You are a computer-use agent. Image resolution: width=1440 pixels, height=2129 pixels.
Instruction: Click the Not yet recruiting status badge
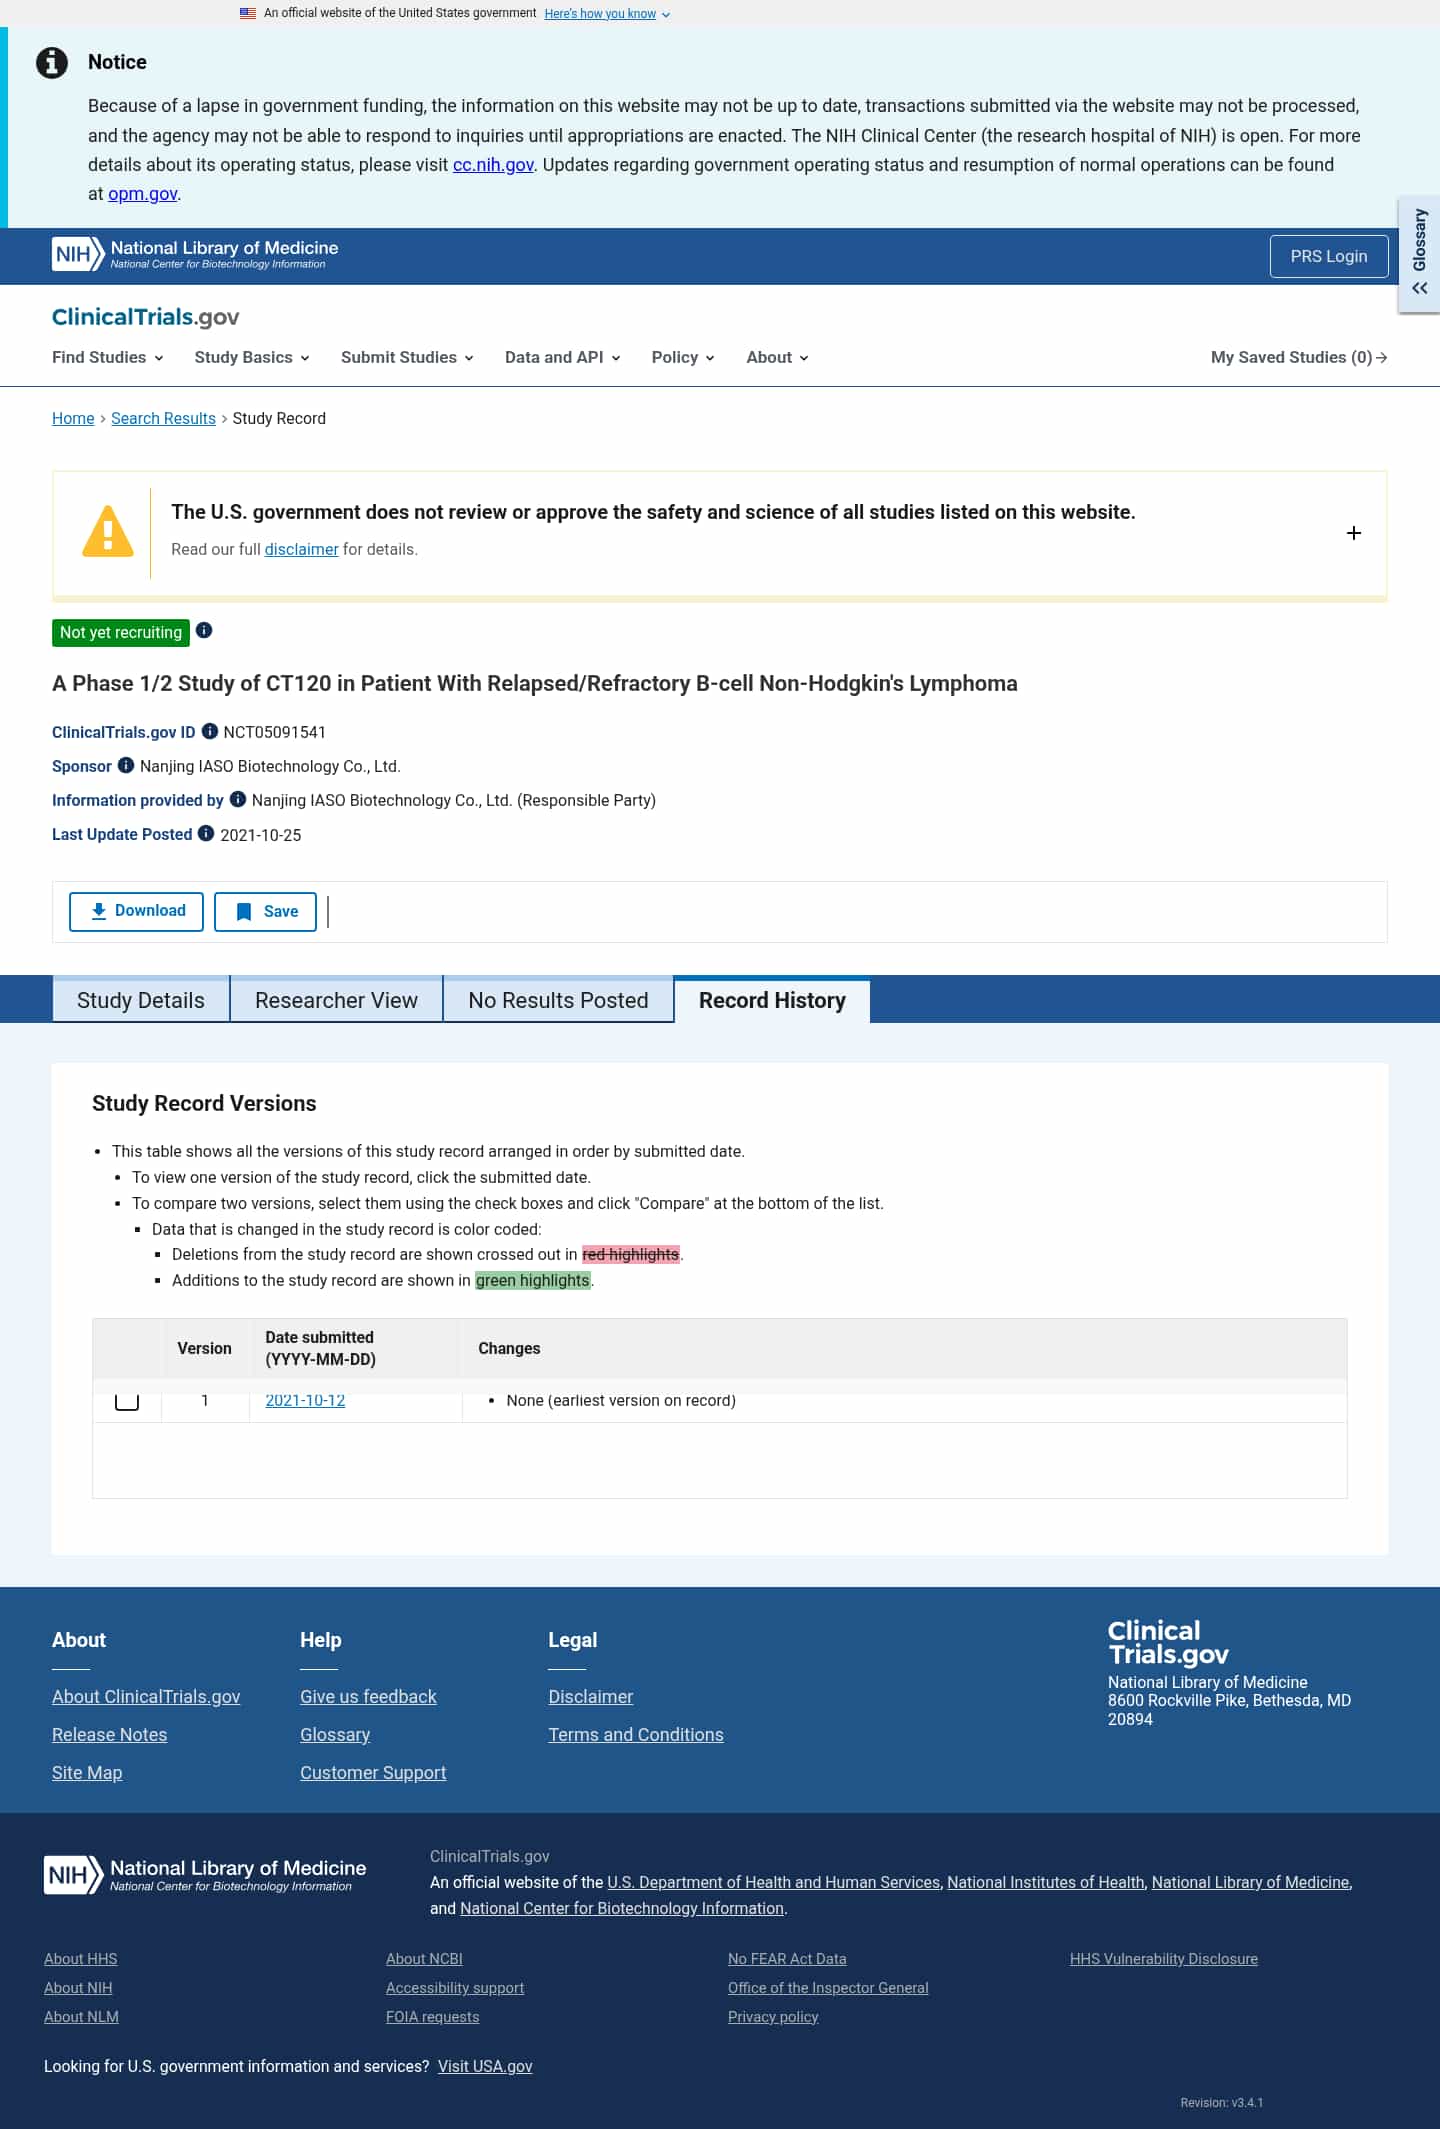[121, 632]
